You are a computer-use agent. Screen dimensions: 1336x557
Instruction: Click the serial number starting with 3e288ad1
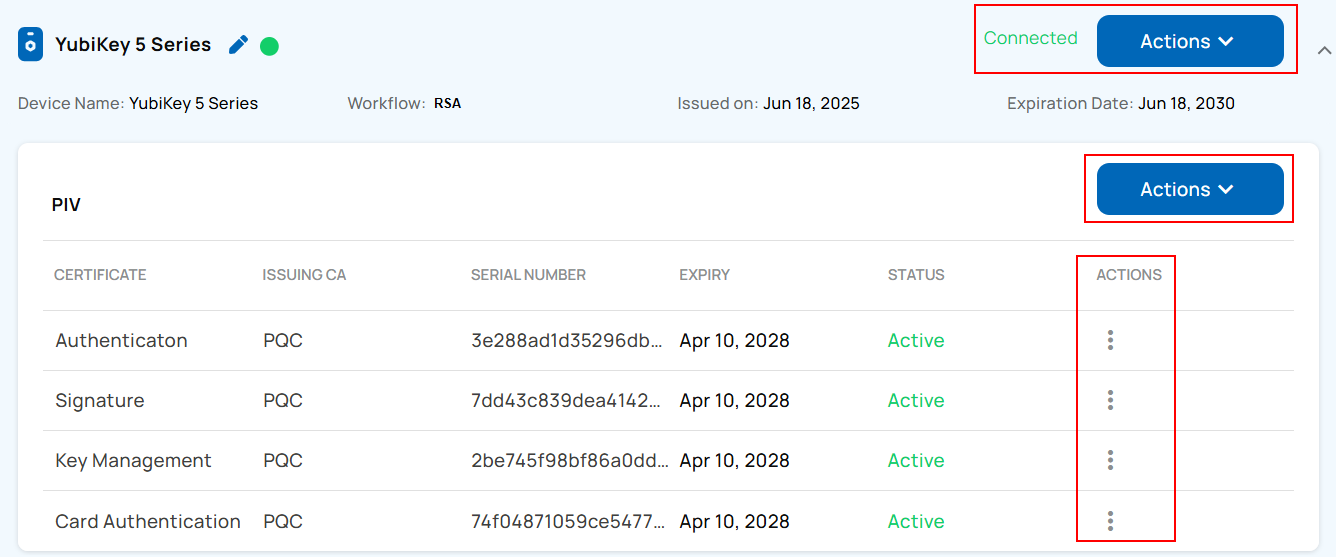click(566, 340)
